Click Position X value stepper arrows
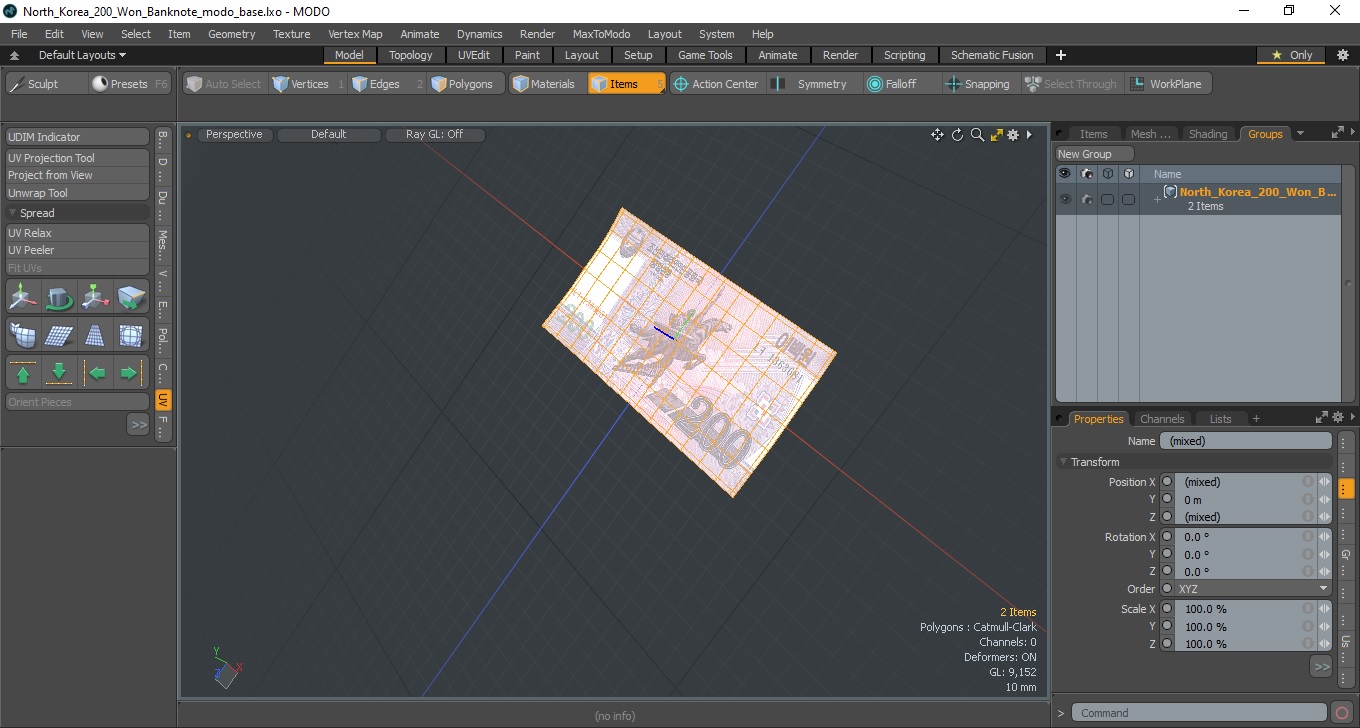This screenshot has height=728, width=1360. [1325, 482]
